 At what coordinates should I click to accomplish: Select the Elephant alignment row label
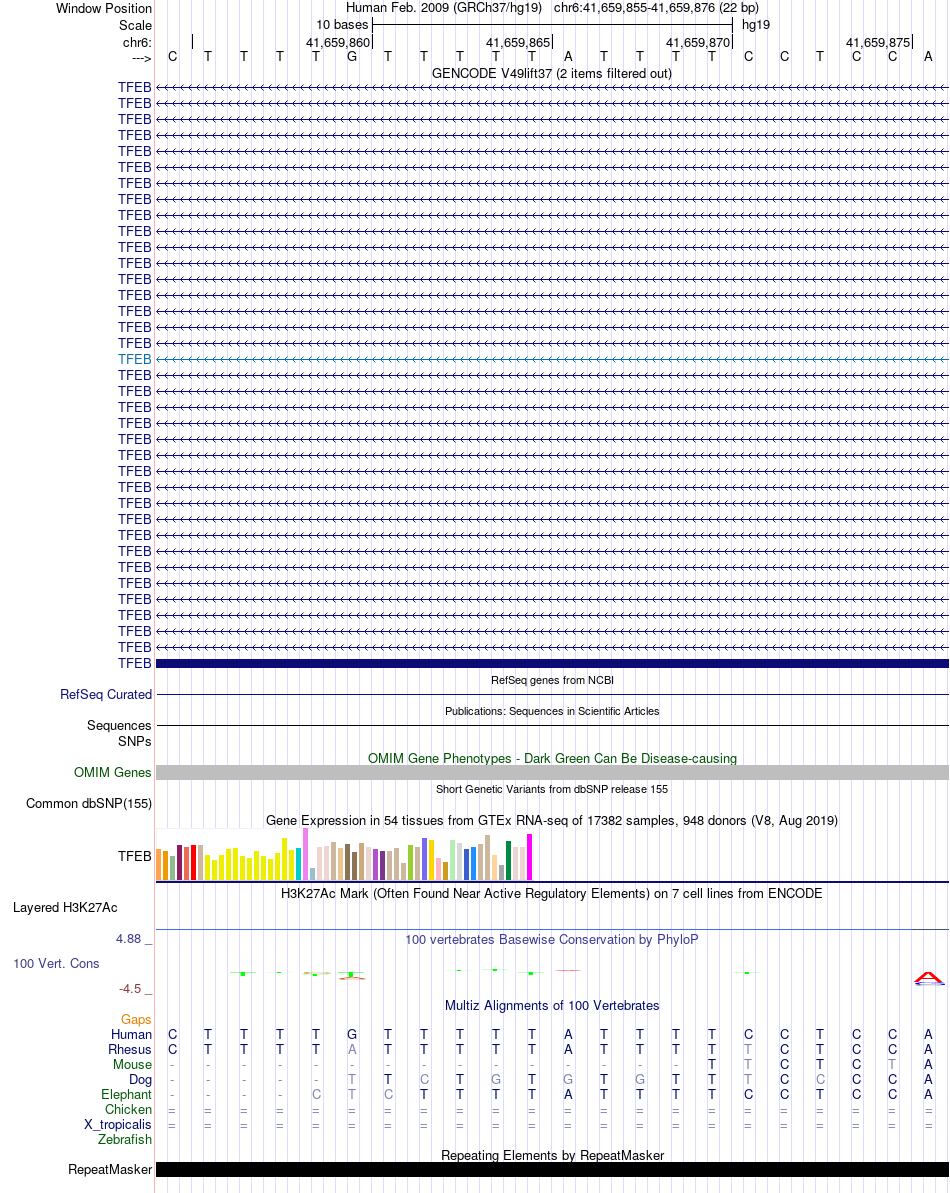pyautogui.click(x=126, y=1094)
